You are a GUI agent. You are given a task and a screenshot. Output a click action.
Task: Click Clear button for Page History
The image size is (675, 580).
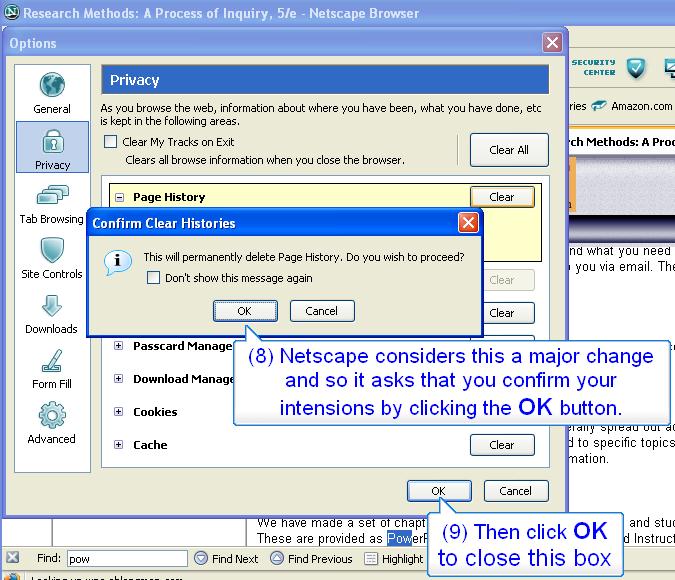[x=502, y=197]
